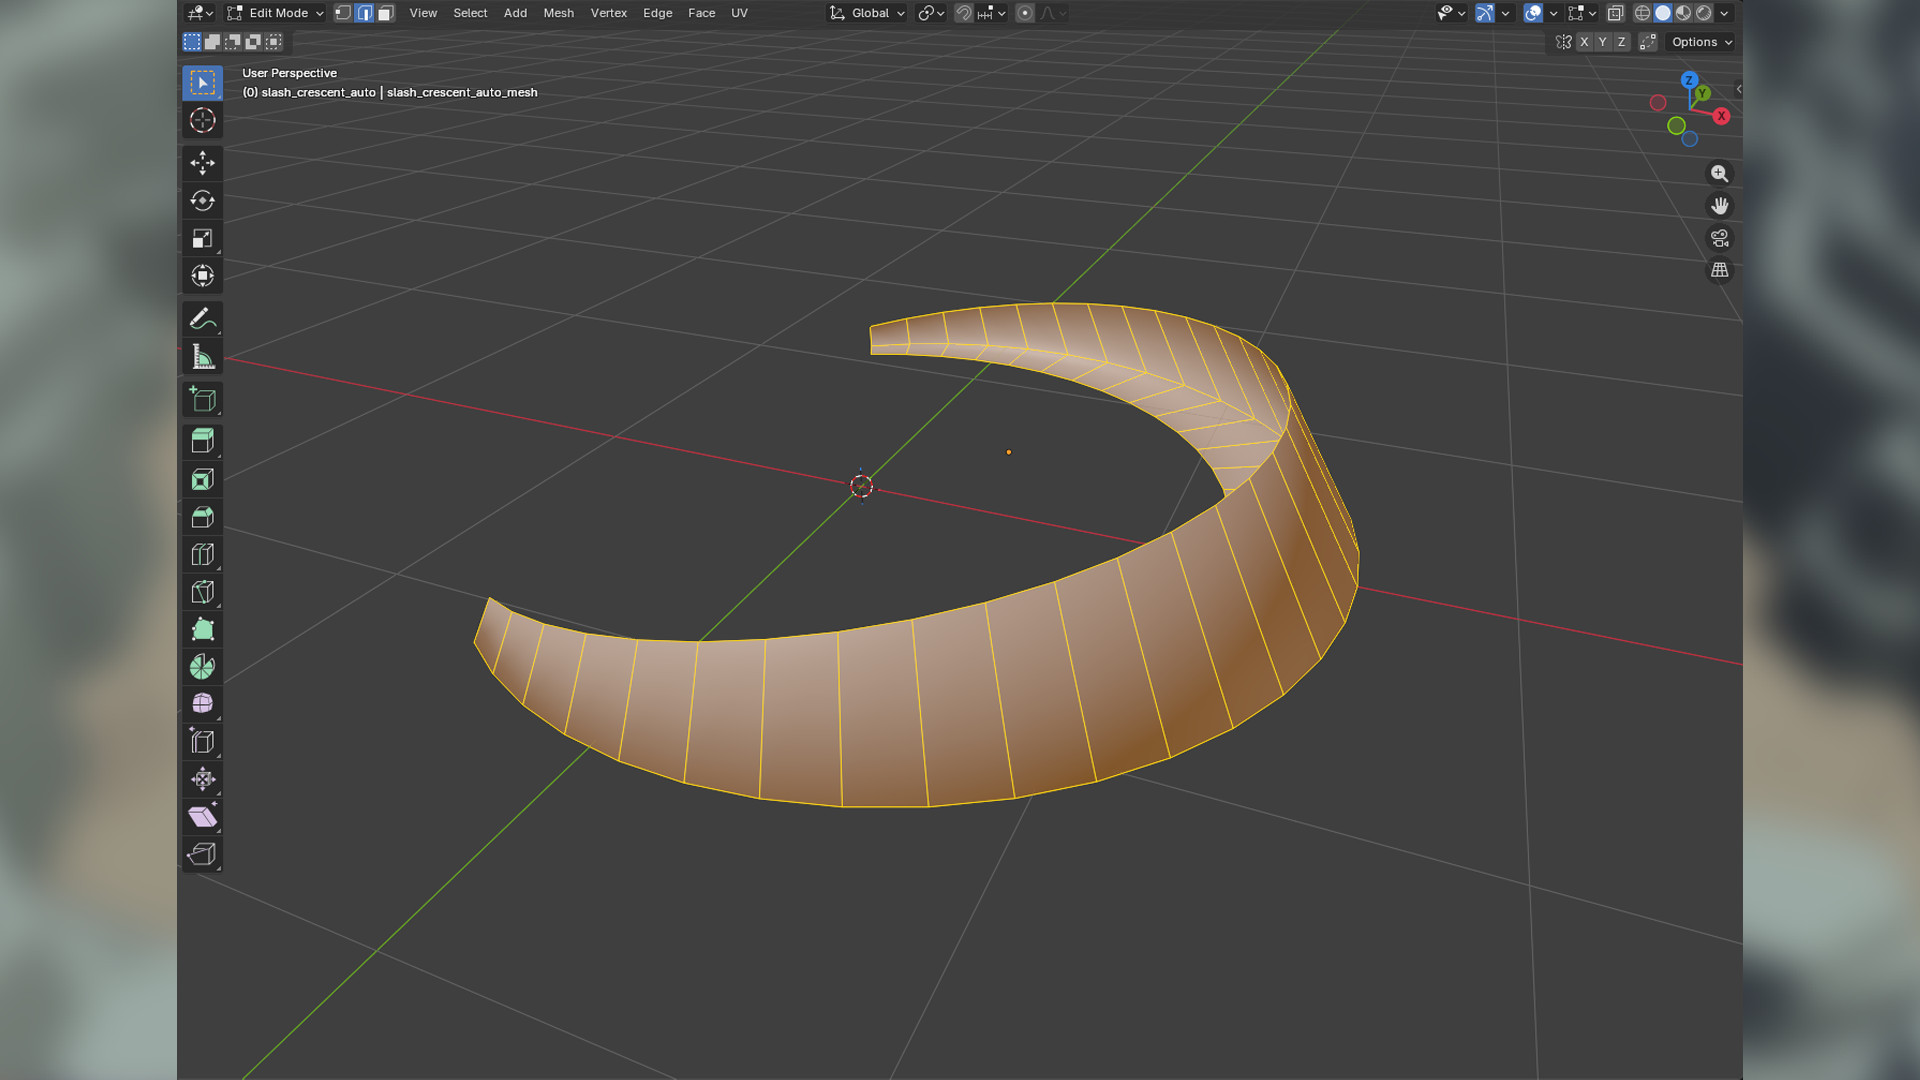Toggle X axis mirror
Screen dimensions: 1920x1080
tap(1584, 42)
